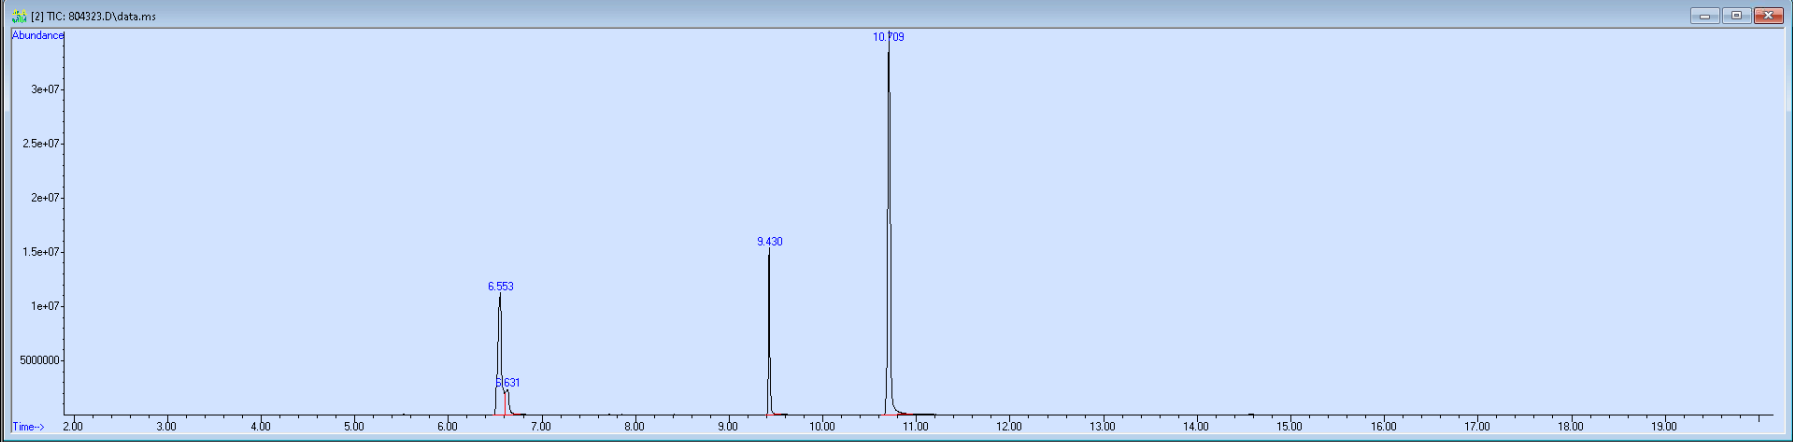Click the 8.00 time axis value

(634, 427)
